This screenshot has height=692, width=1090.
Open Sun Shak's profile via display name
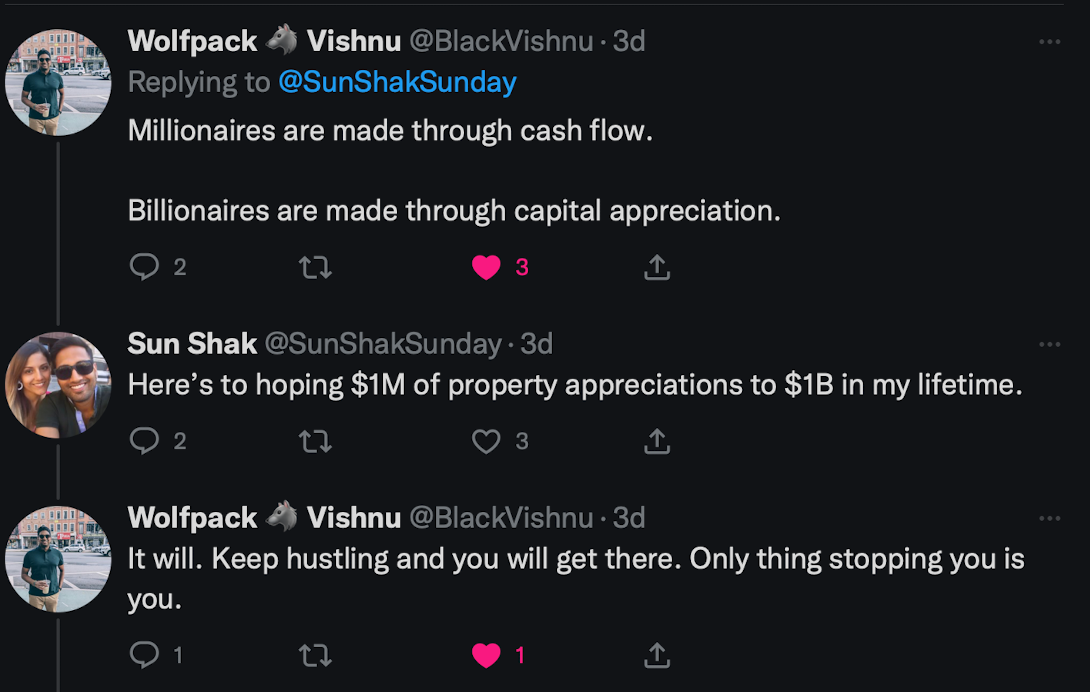point(193,344)
